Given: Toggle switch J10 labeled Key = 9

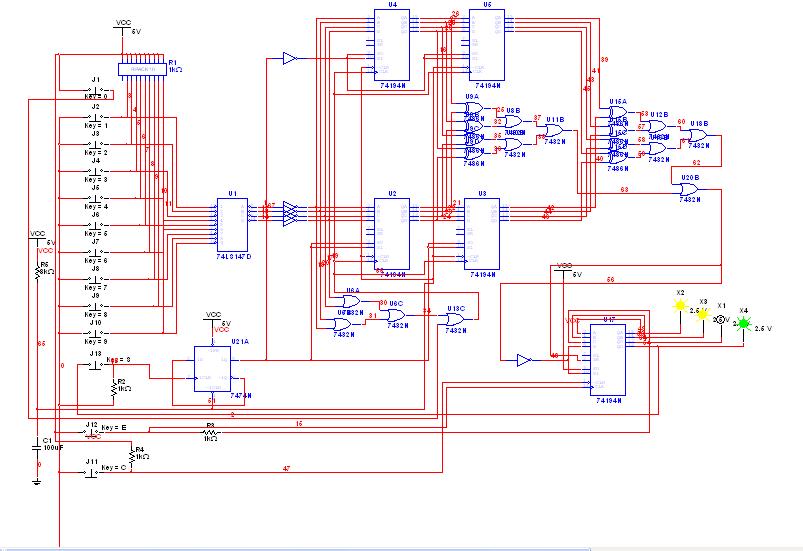Looking at the screenshot, I should (96, 333).
